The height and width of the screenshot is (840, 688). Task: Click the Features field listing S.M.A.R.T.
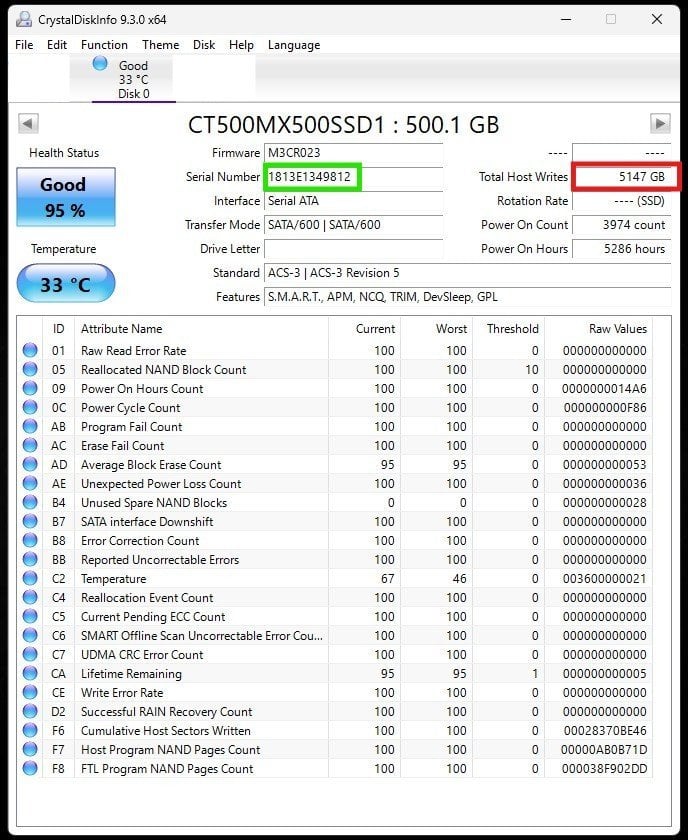(x=467, y=297)
